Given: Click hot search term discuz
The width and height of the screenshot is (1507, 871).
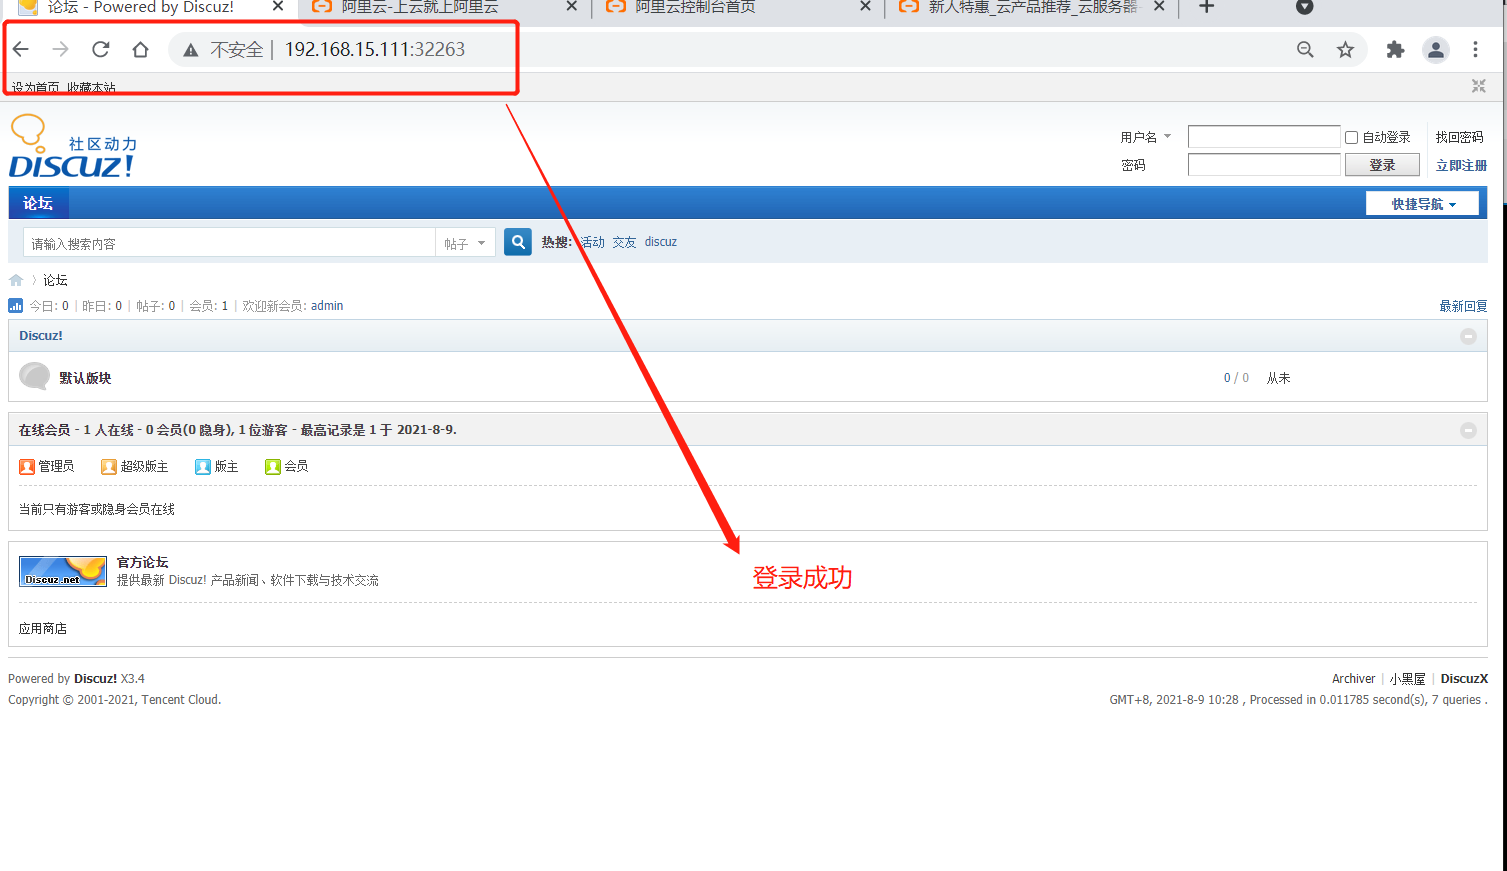Looking at the screenshot, I should tap(661, 242).
